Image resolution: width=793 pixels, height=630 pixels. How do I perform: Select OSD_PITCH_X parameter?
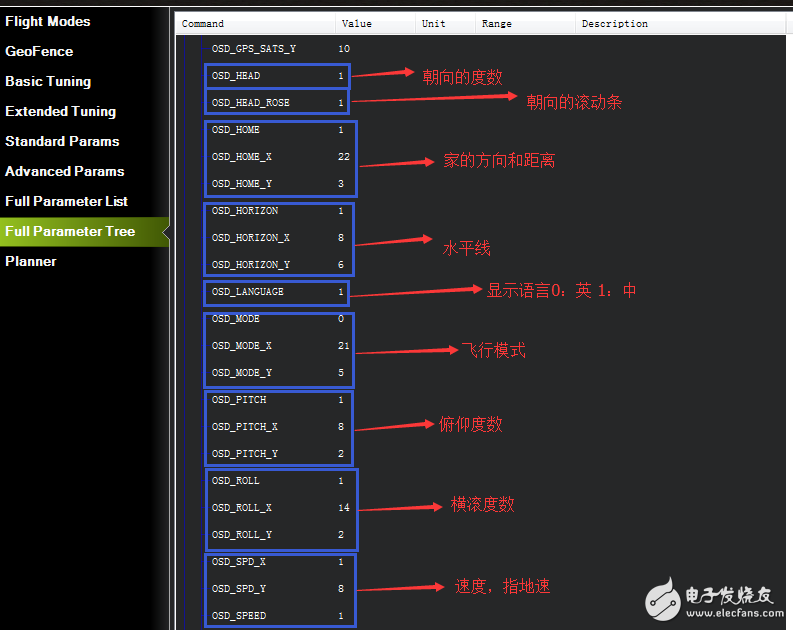(244, 427)
